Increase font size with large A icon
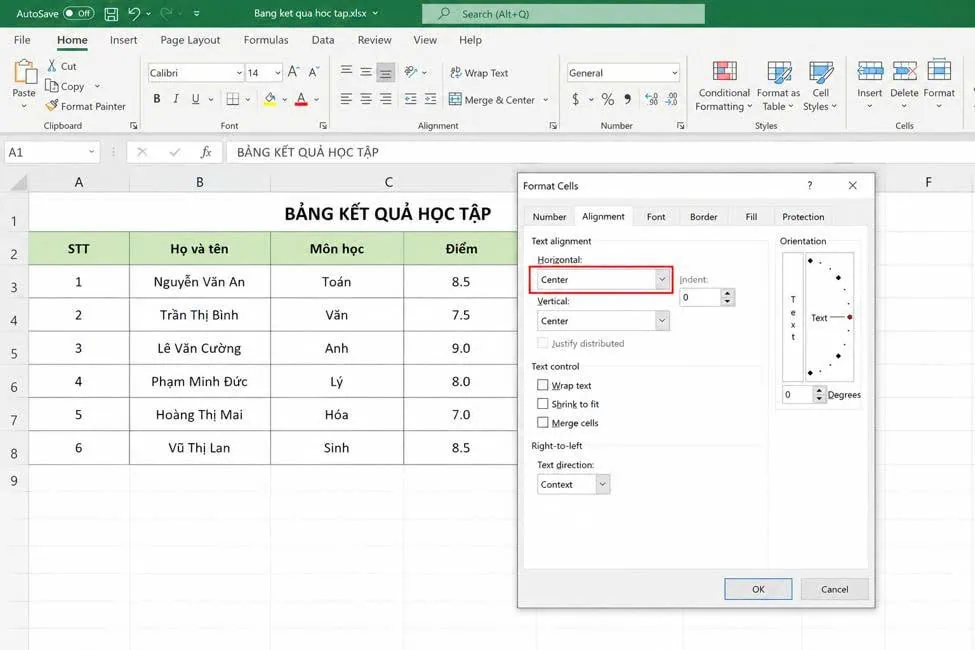This screenshot has height=650, width=975. tap(293, 72)
